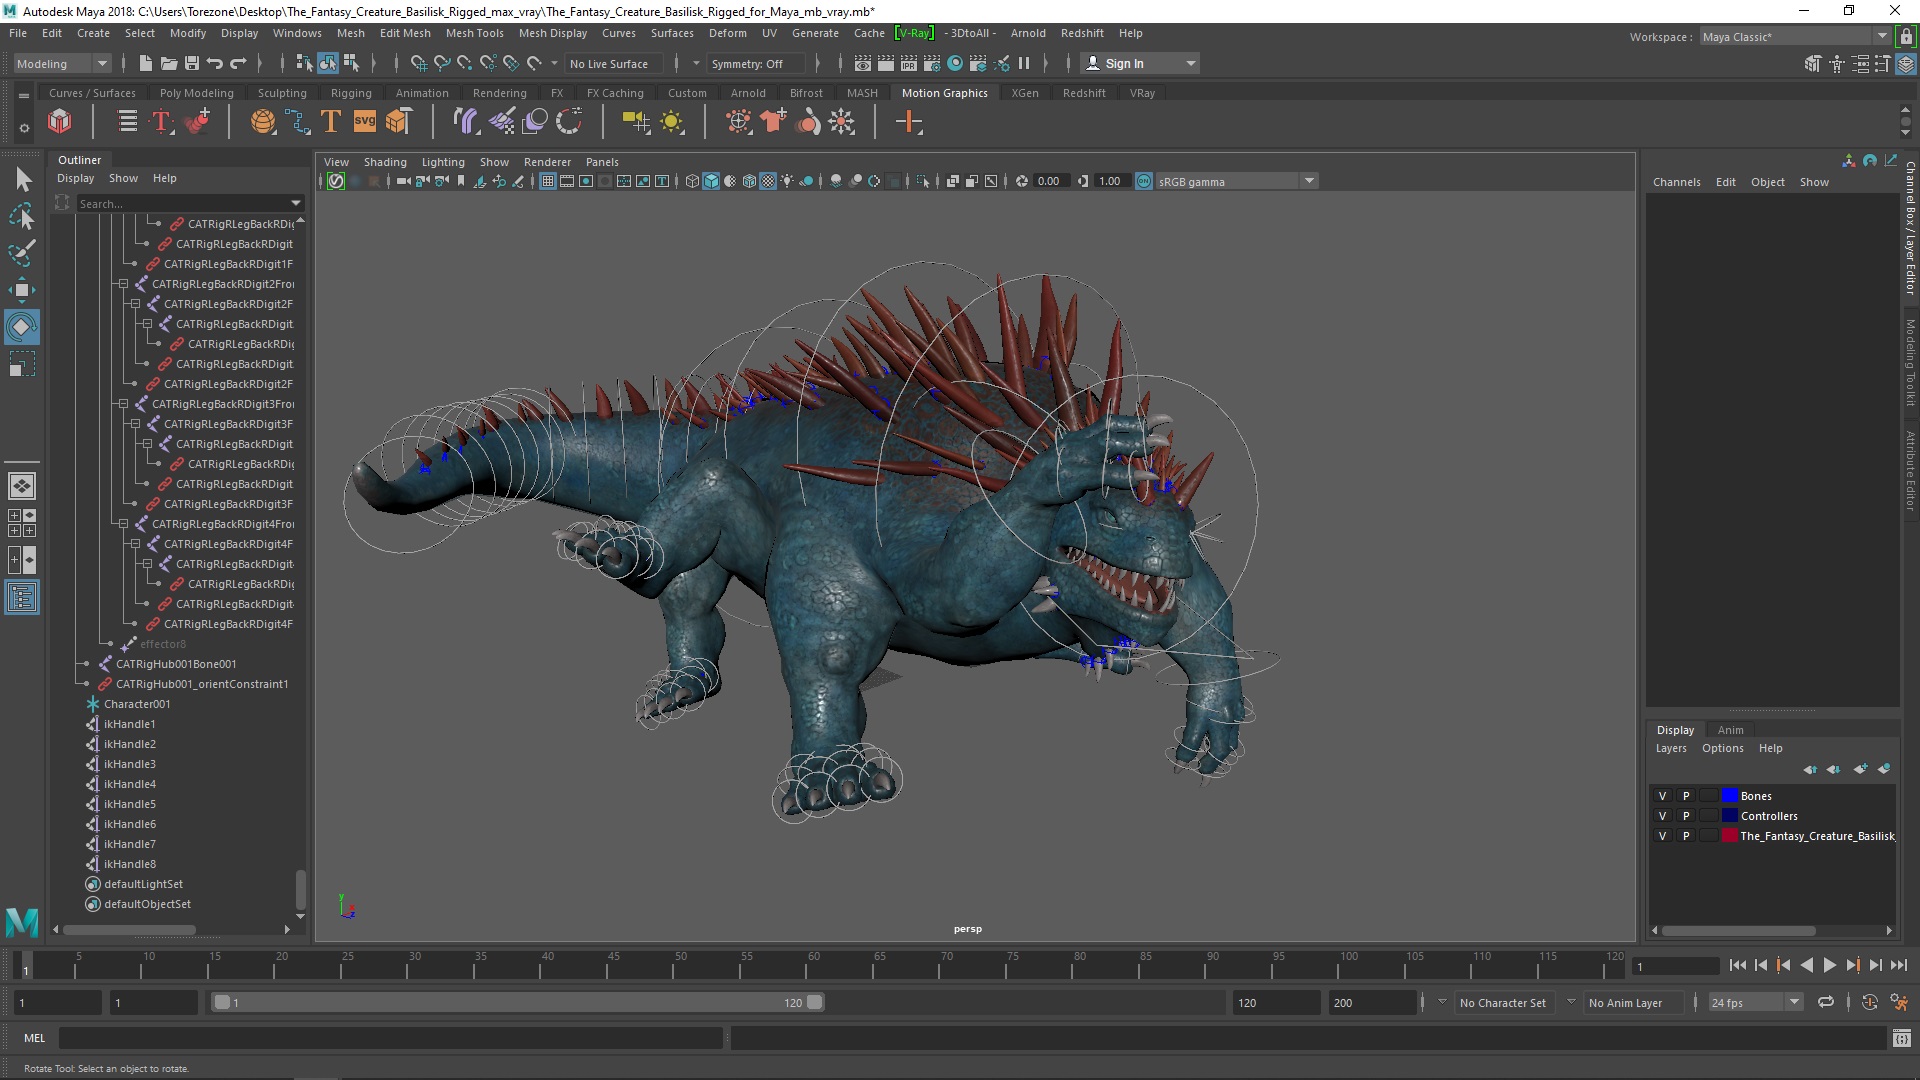Click the red swatch of Basilisk layer
This screenshot has height=1080, width=1920.
coord(1730,836)
